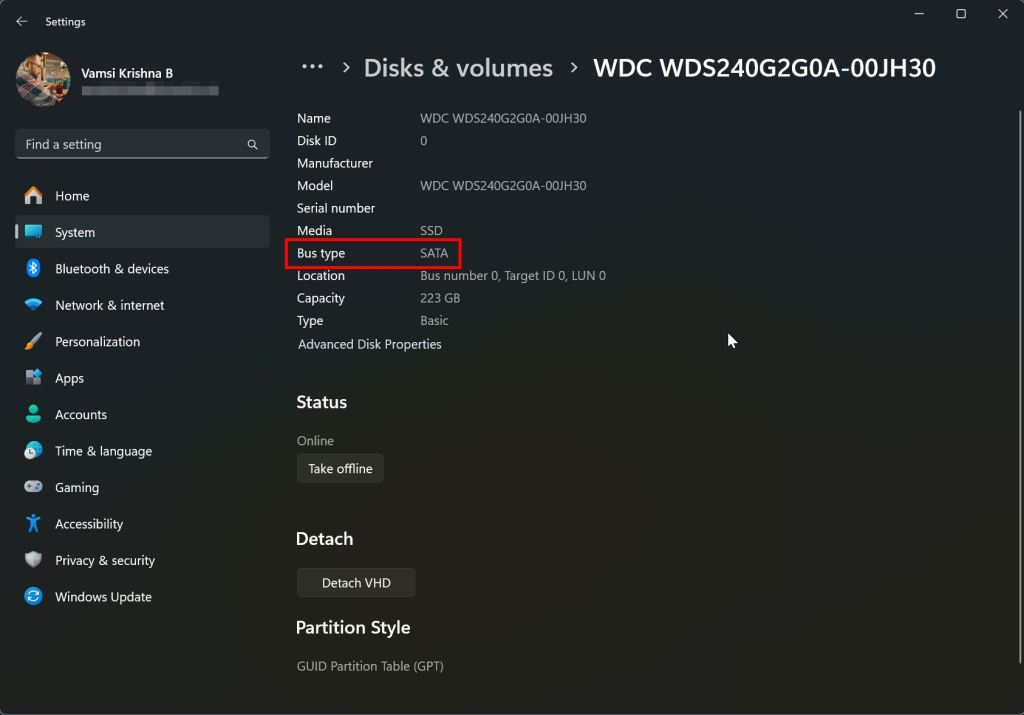The height and width of the screenshot is (715, 1024).
Task: Click the SSD media value
Action: (x=431, y=230)
